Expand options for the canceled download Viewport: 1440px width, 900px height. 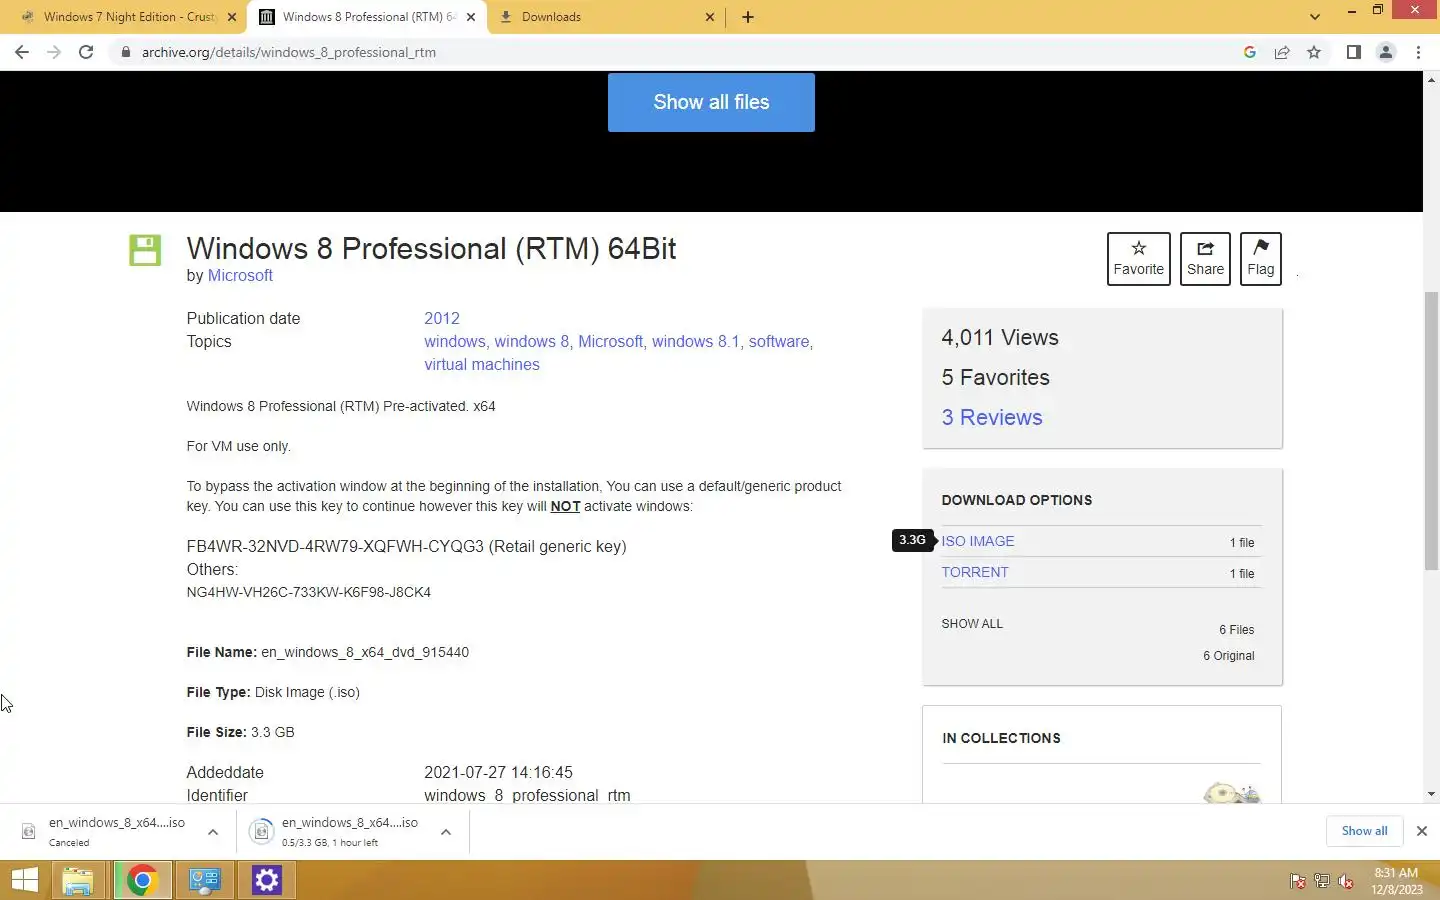(213, 832)
